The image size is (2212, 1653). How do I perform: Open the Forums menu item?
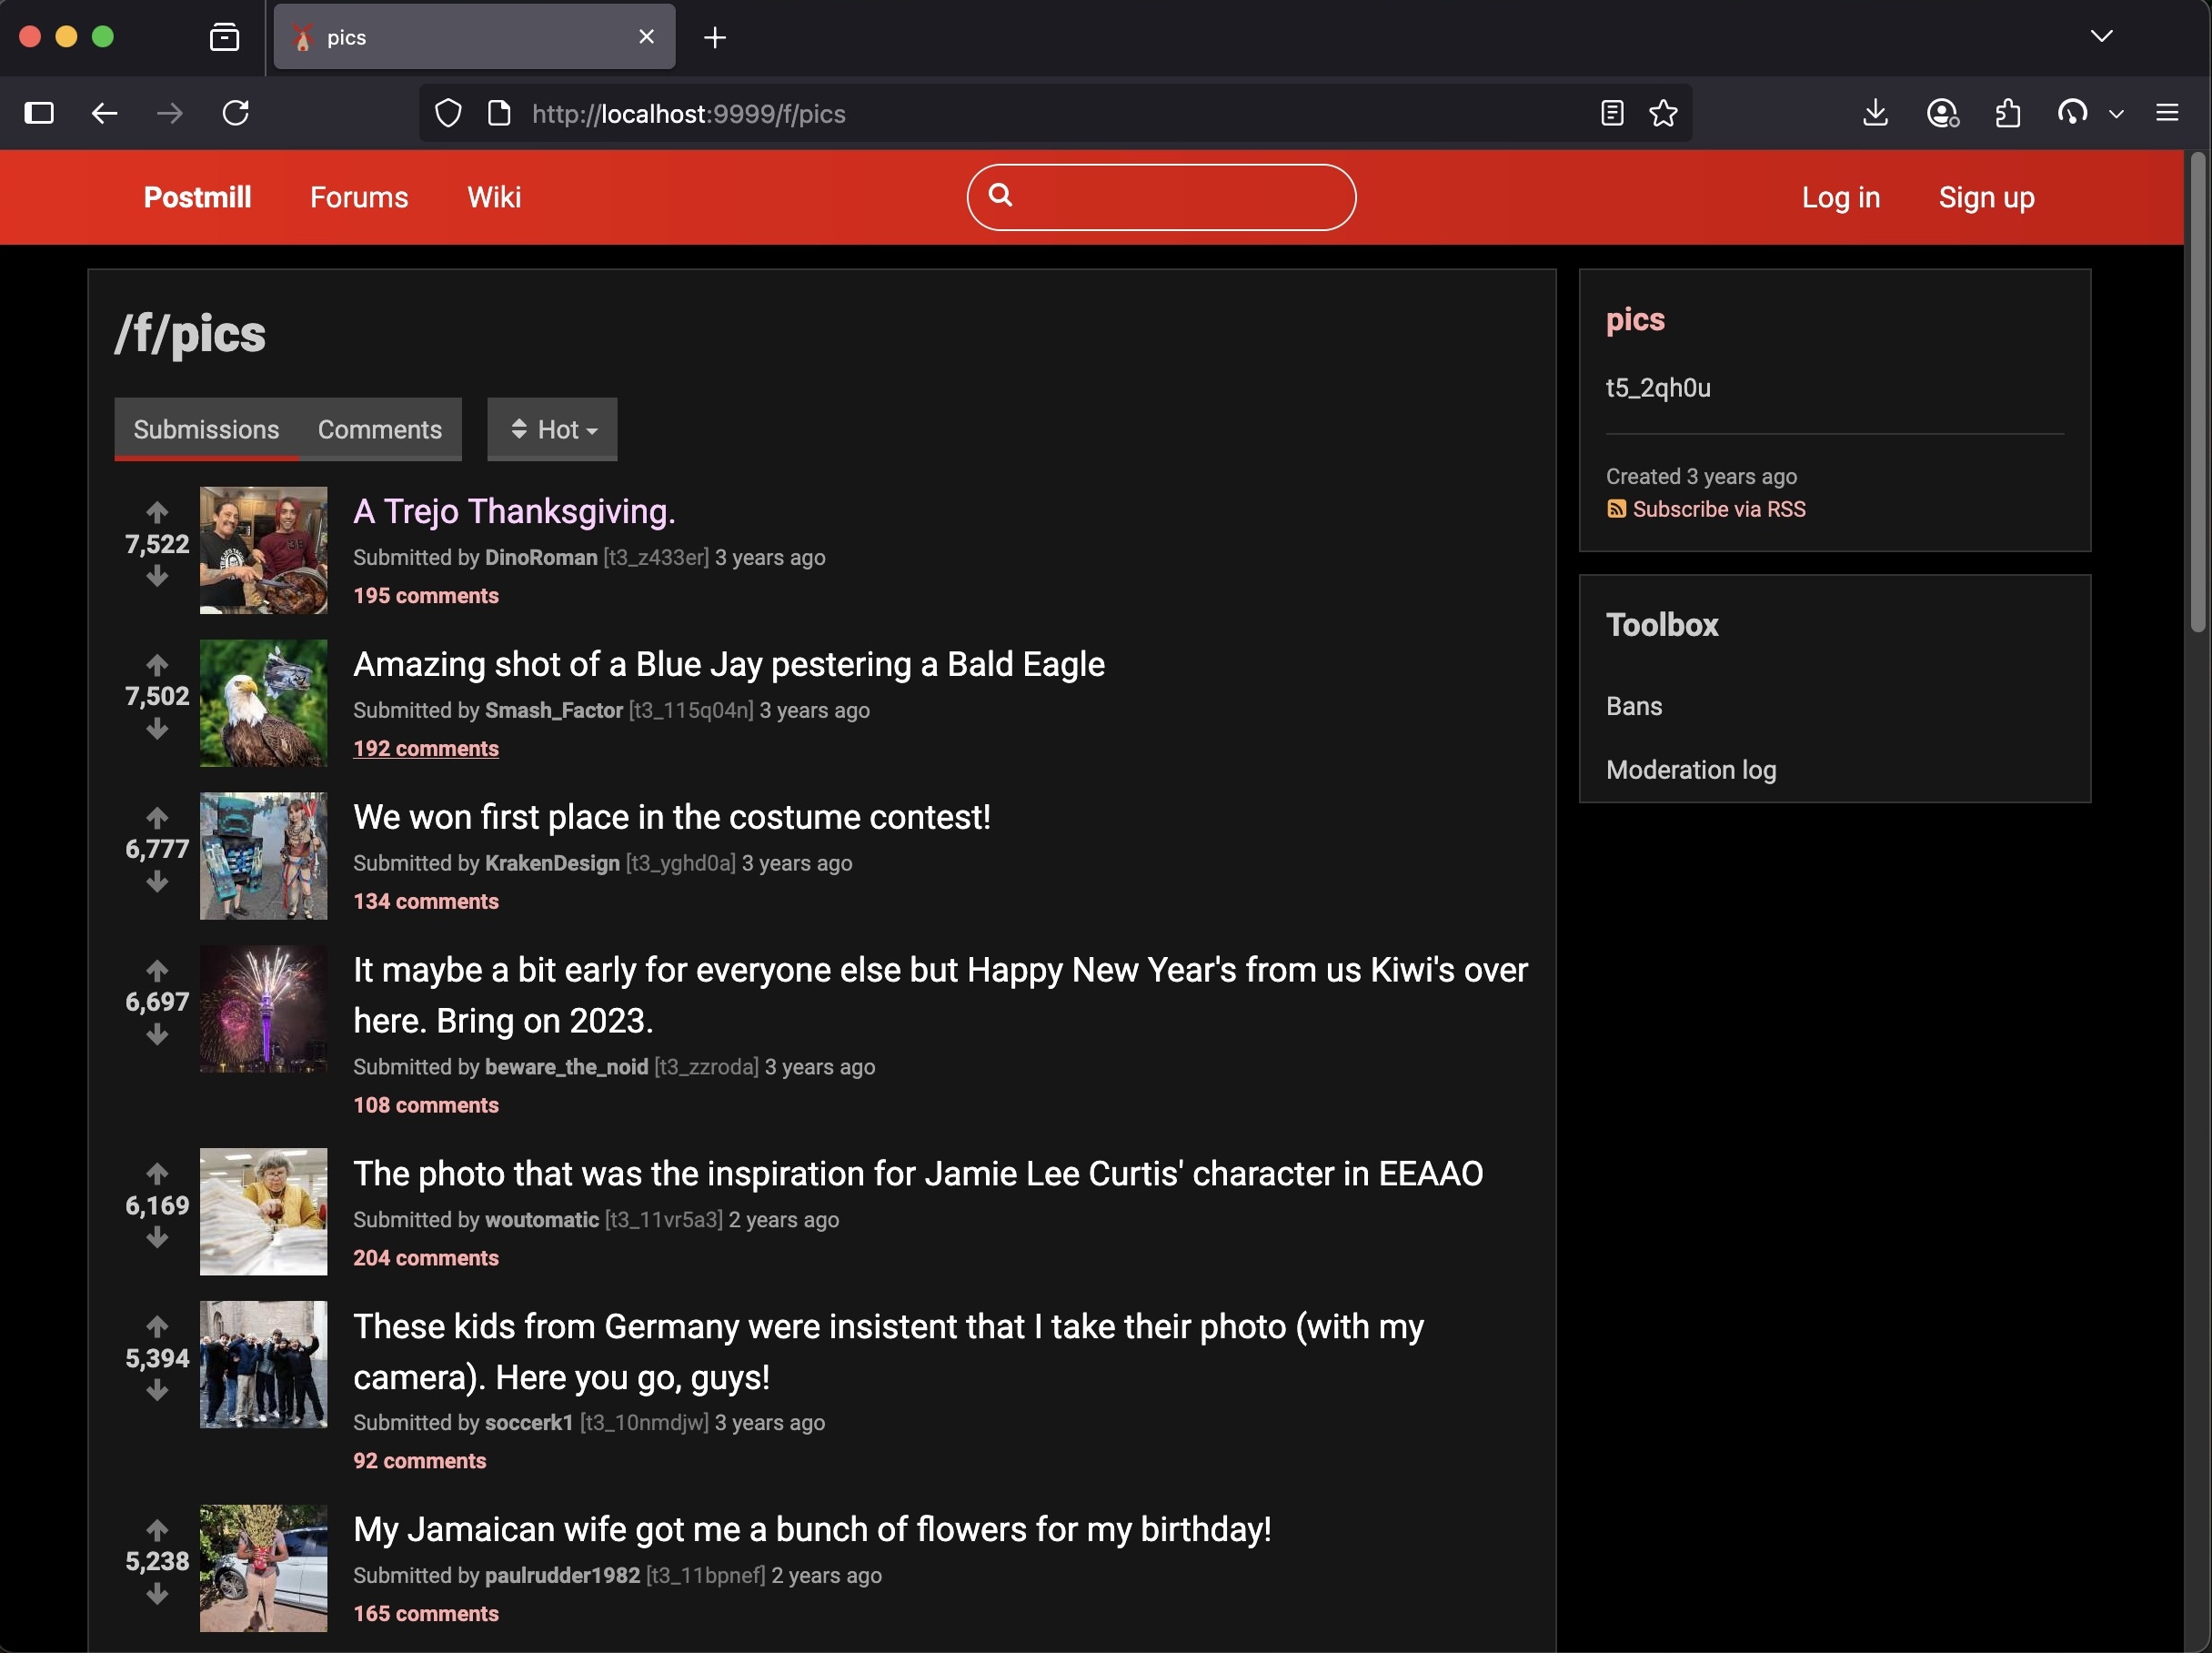point(359,197)
